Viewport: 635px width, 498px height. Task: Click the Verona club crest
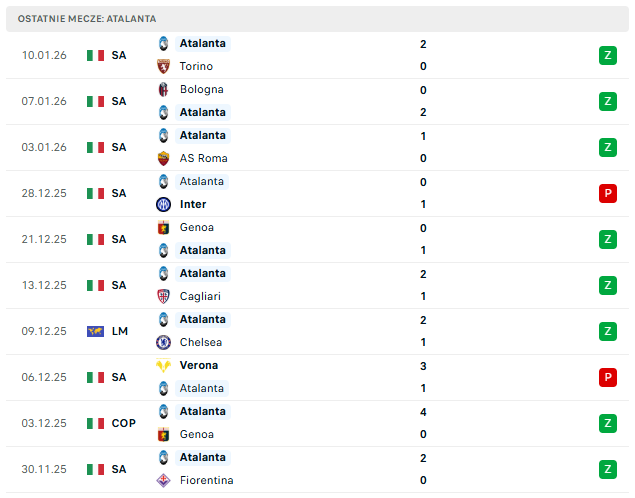(163, 365)
